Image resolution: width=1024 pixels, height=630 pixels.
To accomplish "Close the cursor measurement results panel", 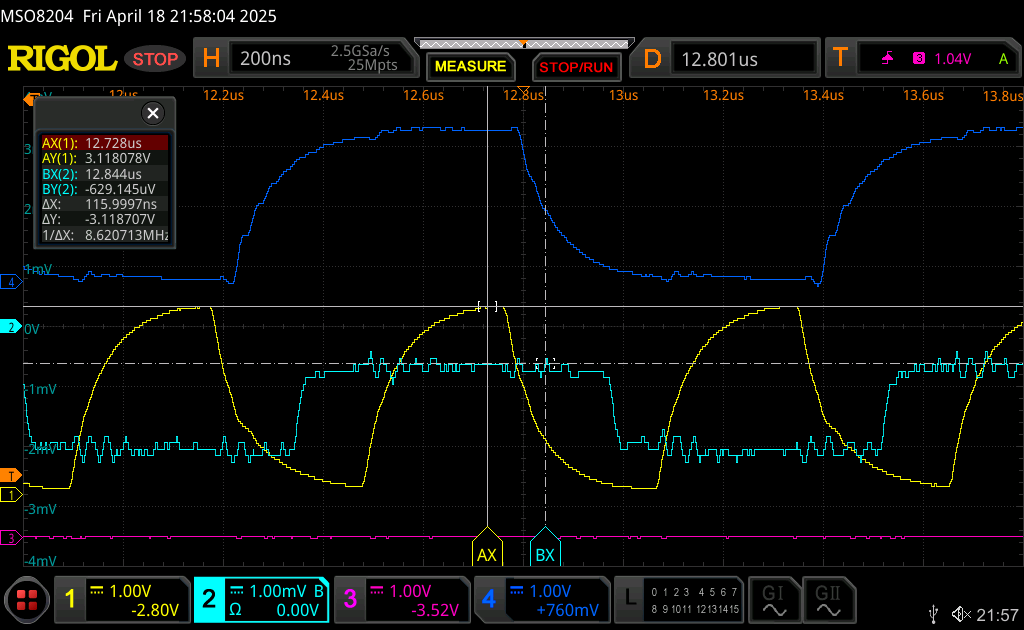I will (x=152, y=113).
